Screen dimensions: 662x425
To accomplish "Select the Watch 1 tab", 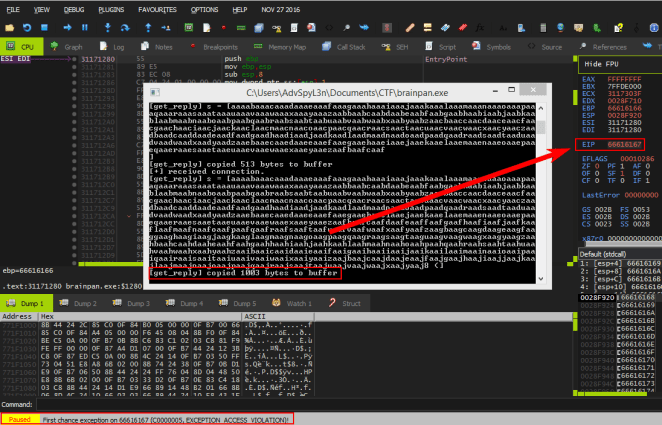I will click(292, 303).
